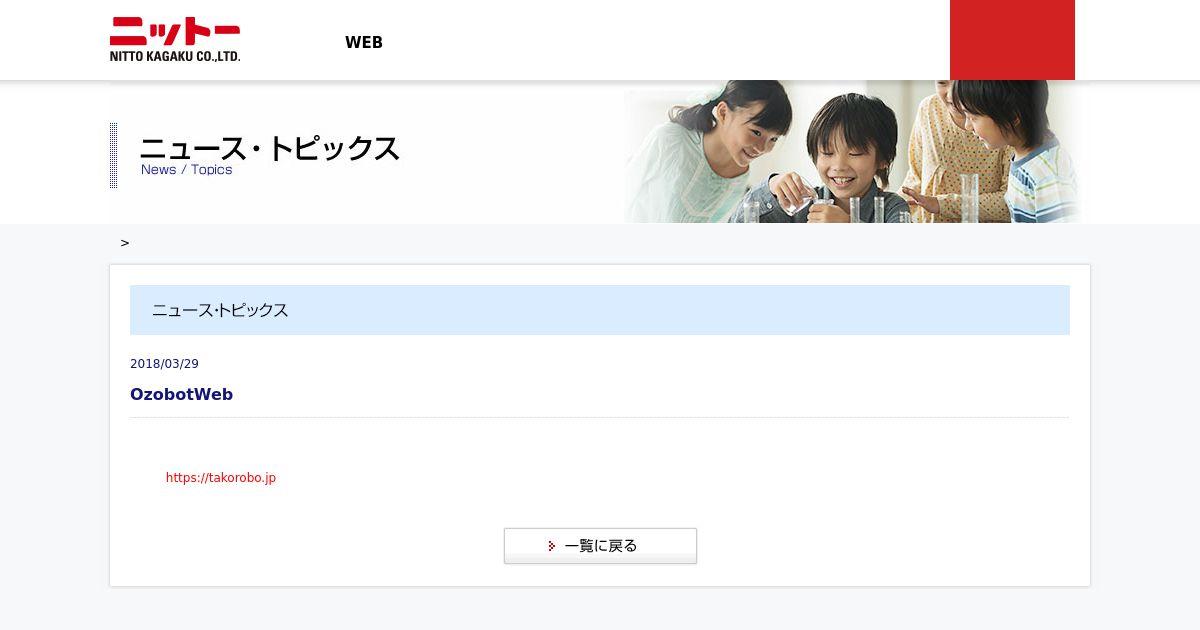Open the WEB header item
1200x630 pixels.
(364, 42)
